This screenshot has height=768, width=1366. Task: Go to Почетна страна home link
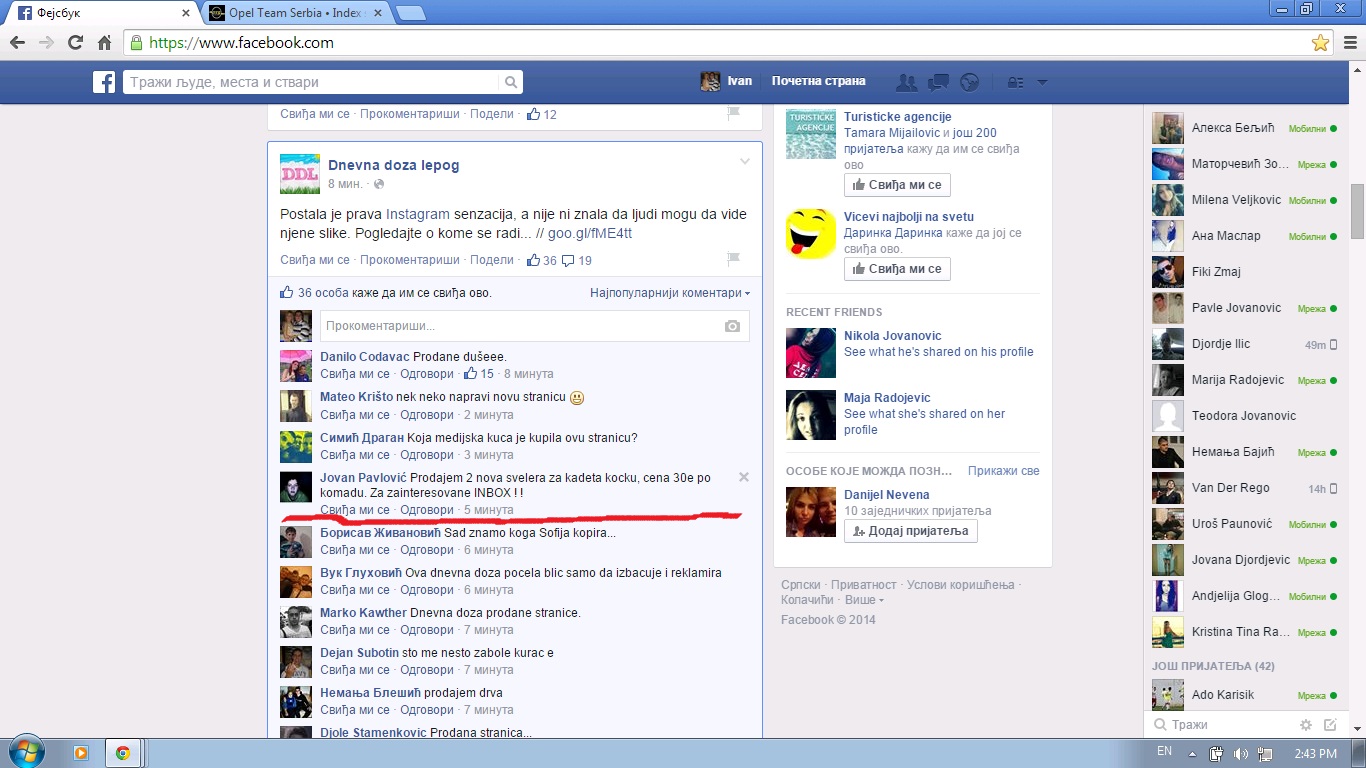click(x=818, y=82)
